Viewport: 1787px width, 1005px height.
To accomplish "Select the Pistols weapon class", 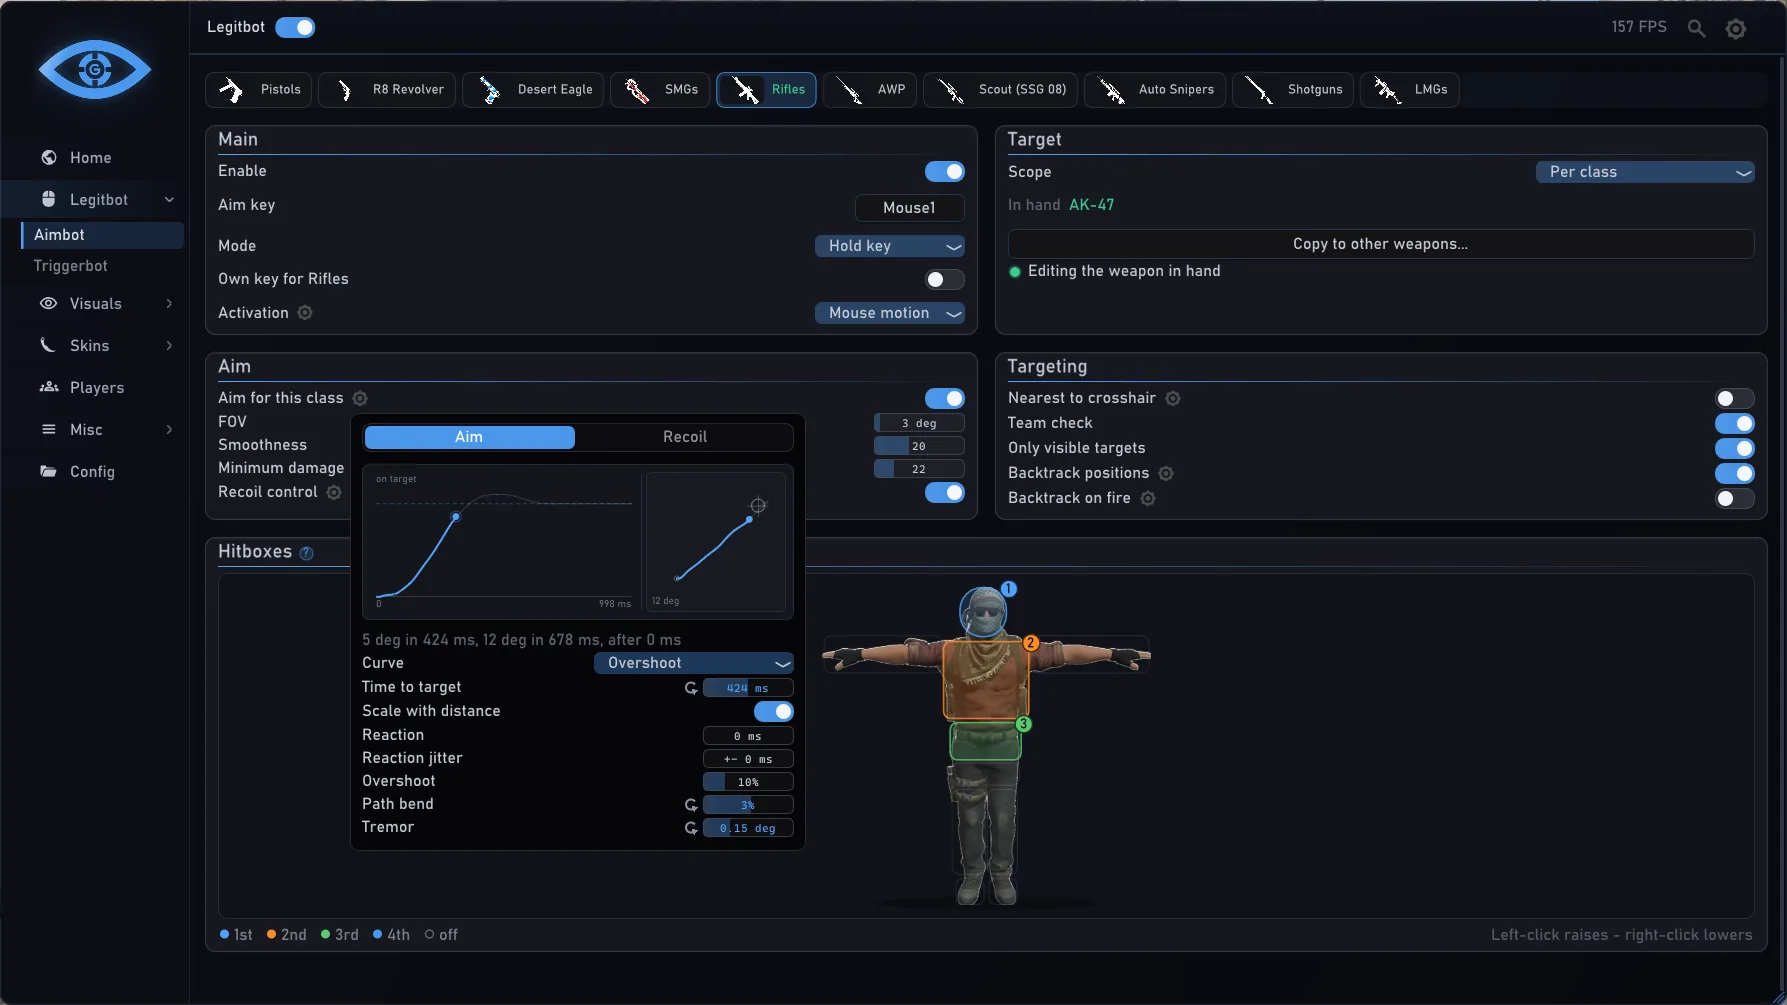I will (x=259, y=90).
